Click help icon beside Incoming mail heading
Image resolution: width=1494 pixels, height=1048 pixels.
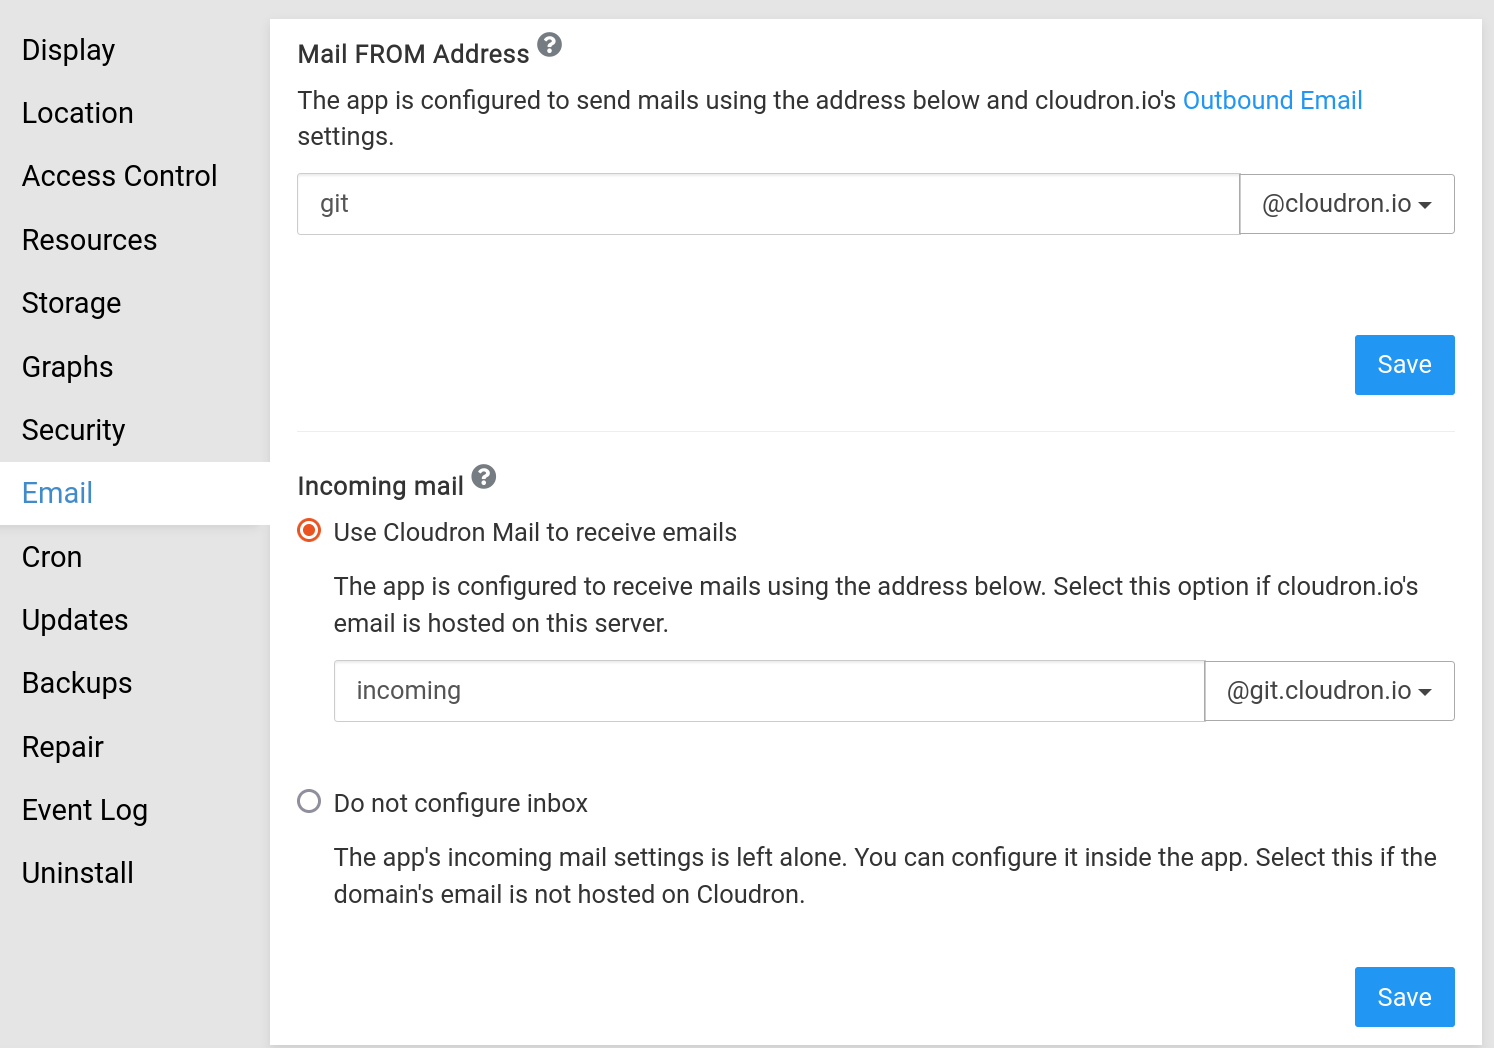484,477
